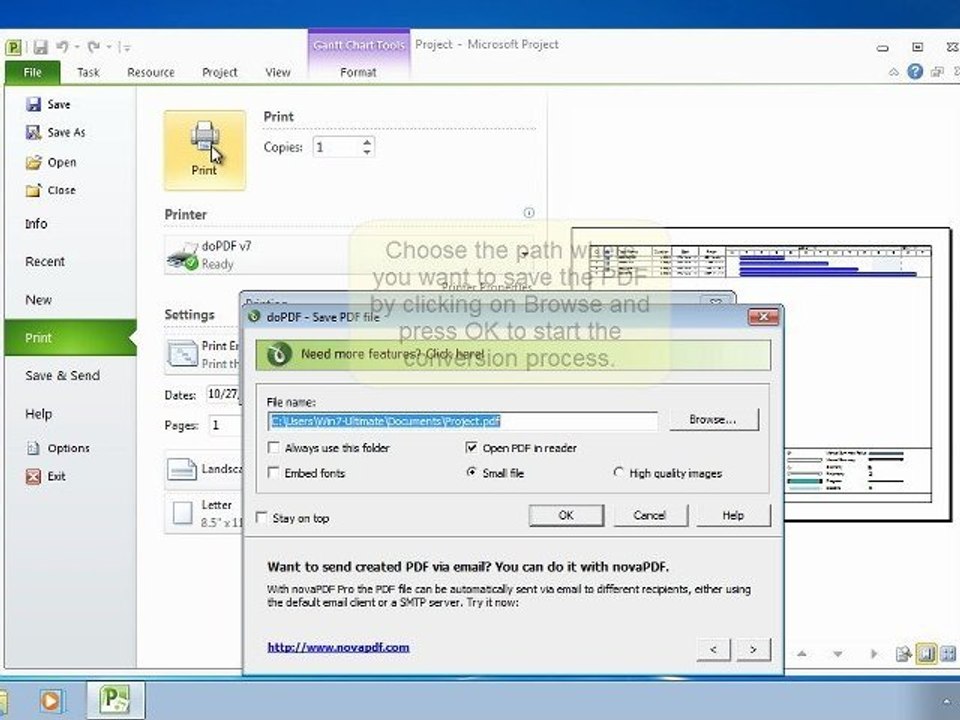Open the Print Entire Project settings dropdown
This screenshot has width=960, height=720.
[x=203, y=354]
